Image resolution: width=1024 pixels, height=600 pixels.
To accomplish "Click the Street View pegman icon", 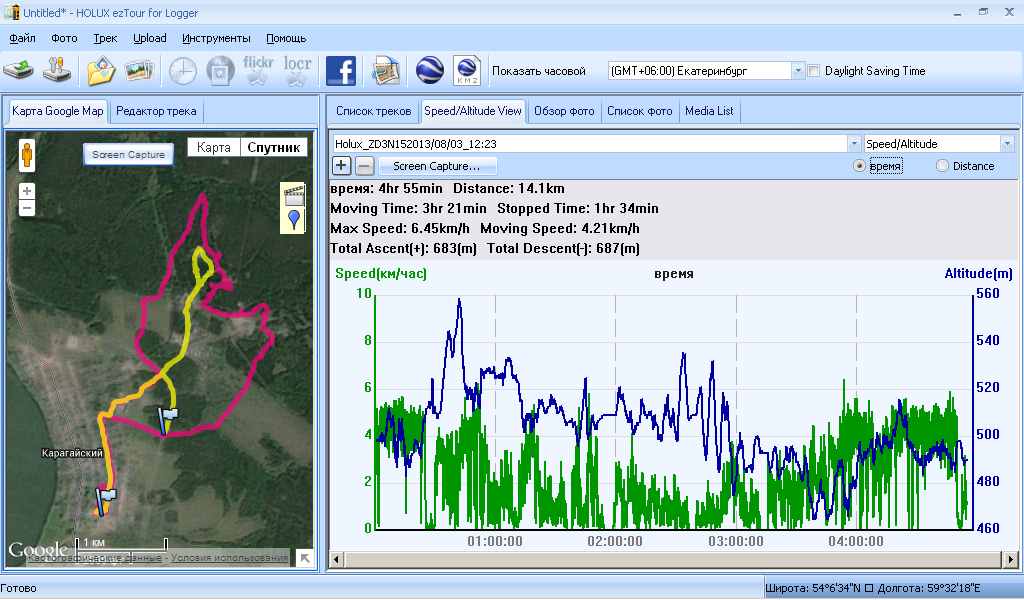I will pyautogui.click(x=27, y=155).
